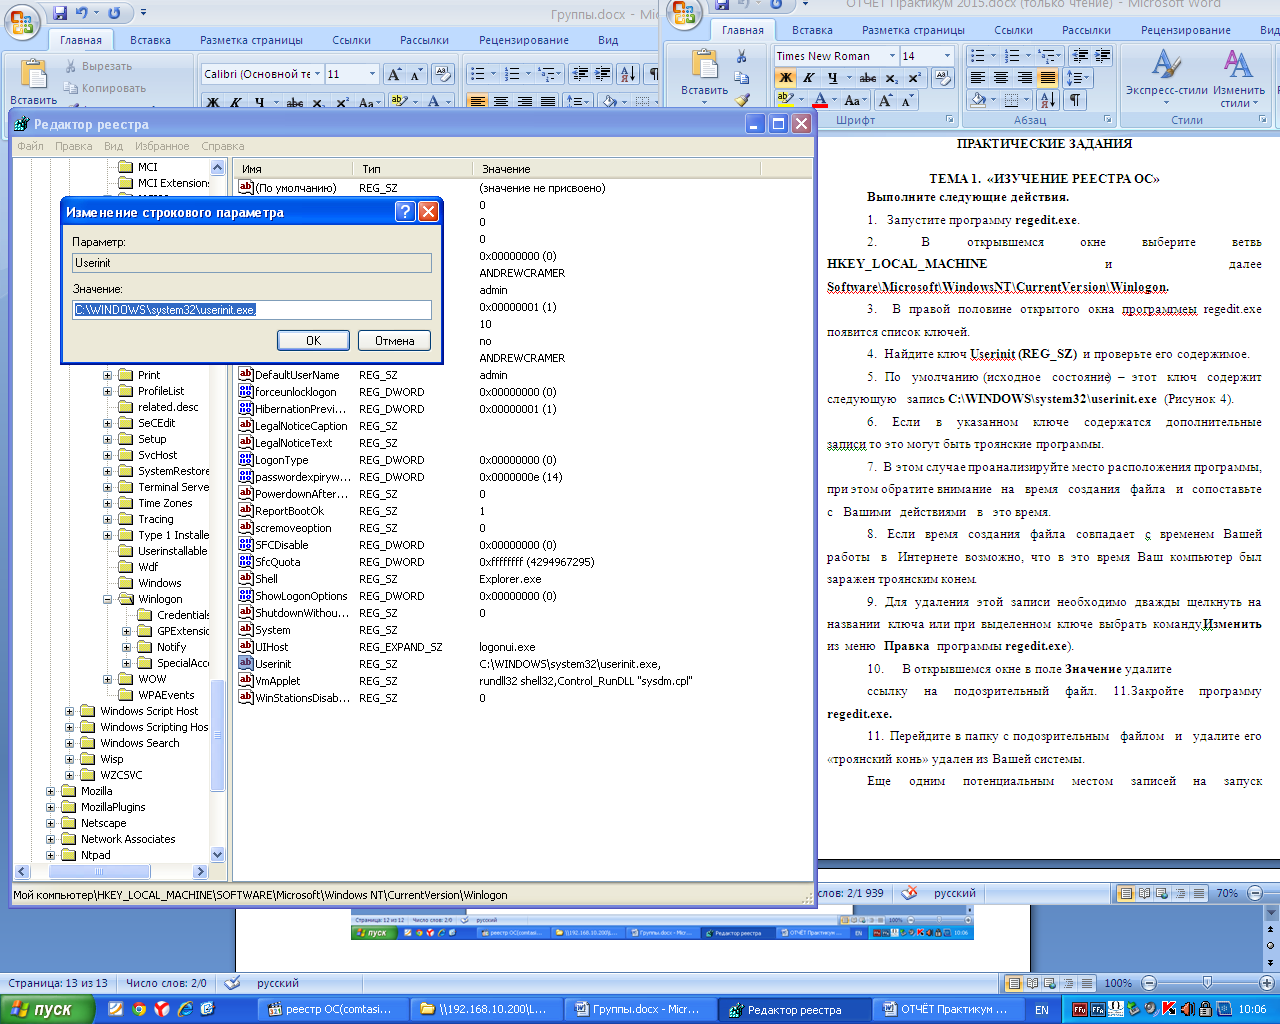Image resolution: width=1280 pixels, height=1024 pixels.
Task: Increase the indent in the Группы.docx ribbon
Action: pos(602,74)
